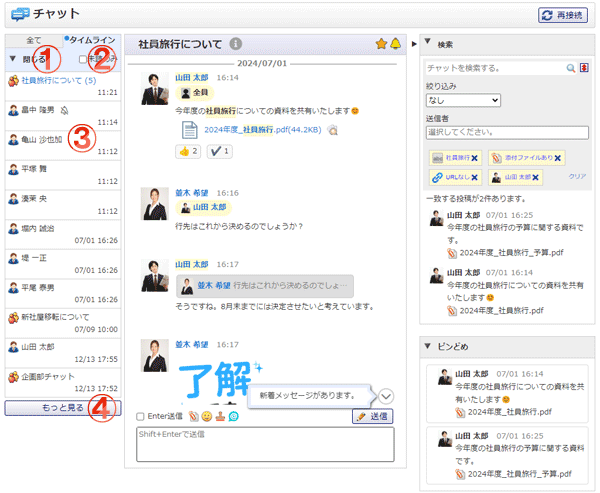The width and height of the screenshot is (600, 493).
Task: Click the preview icon after attachment size
Action: coord(333,130)
